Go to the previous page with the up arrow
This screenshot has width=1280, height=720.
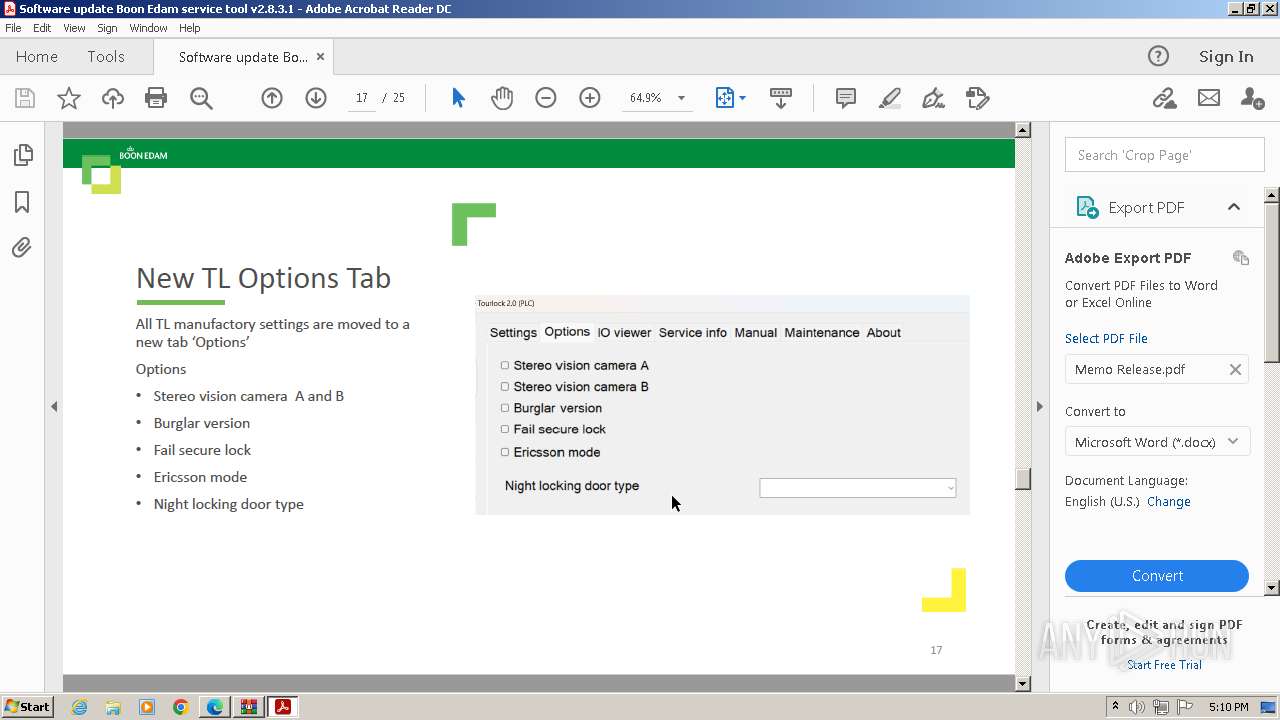point(272,98)
